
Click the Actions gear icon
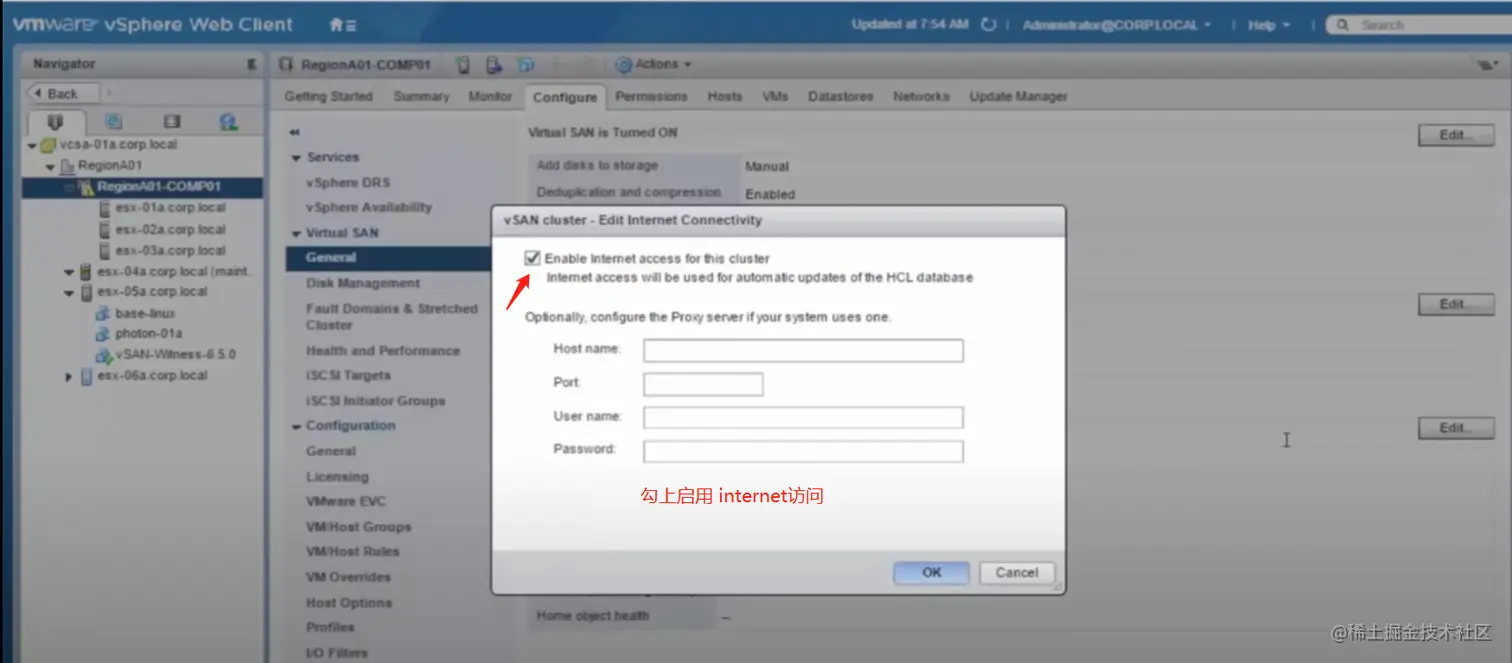624,65
